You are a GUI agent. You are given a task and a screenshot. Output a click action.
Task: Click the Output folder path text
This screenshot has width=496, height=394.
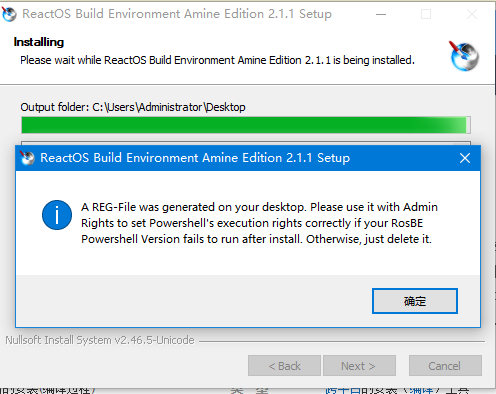[x=133, y=107]
